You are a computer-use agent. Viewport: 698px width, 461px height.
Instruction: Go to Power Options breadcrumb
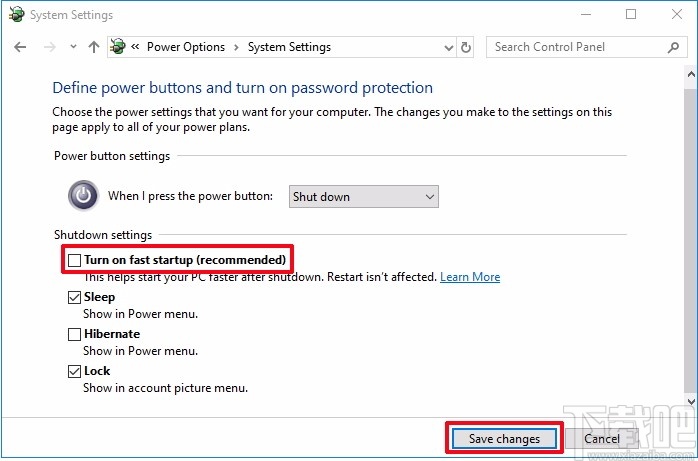(186, 47)
